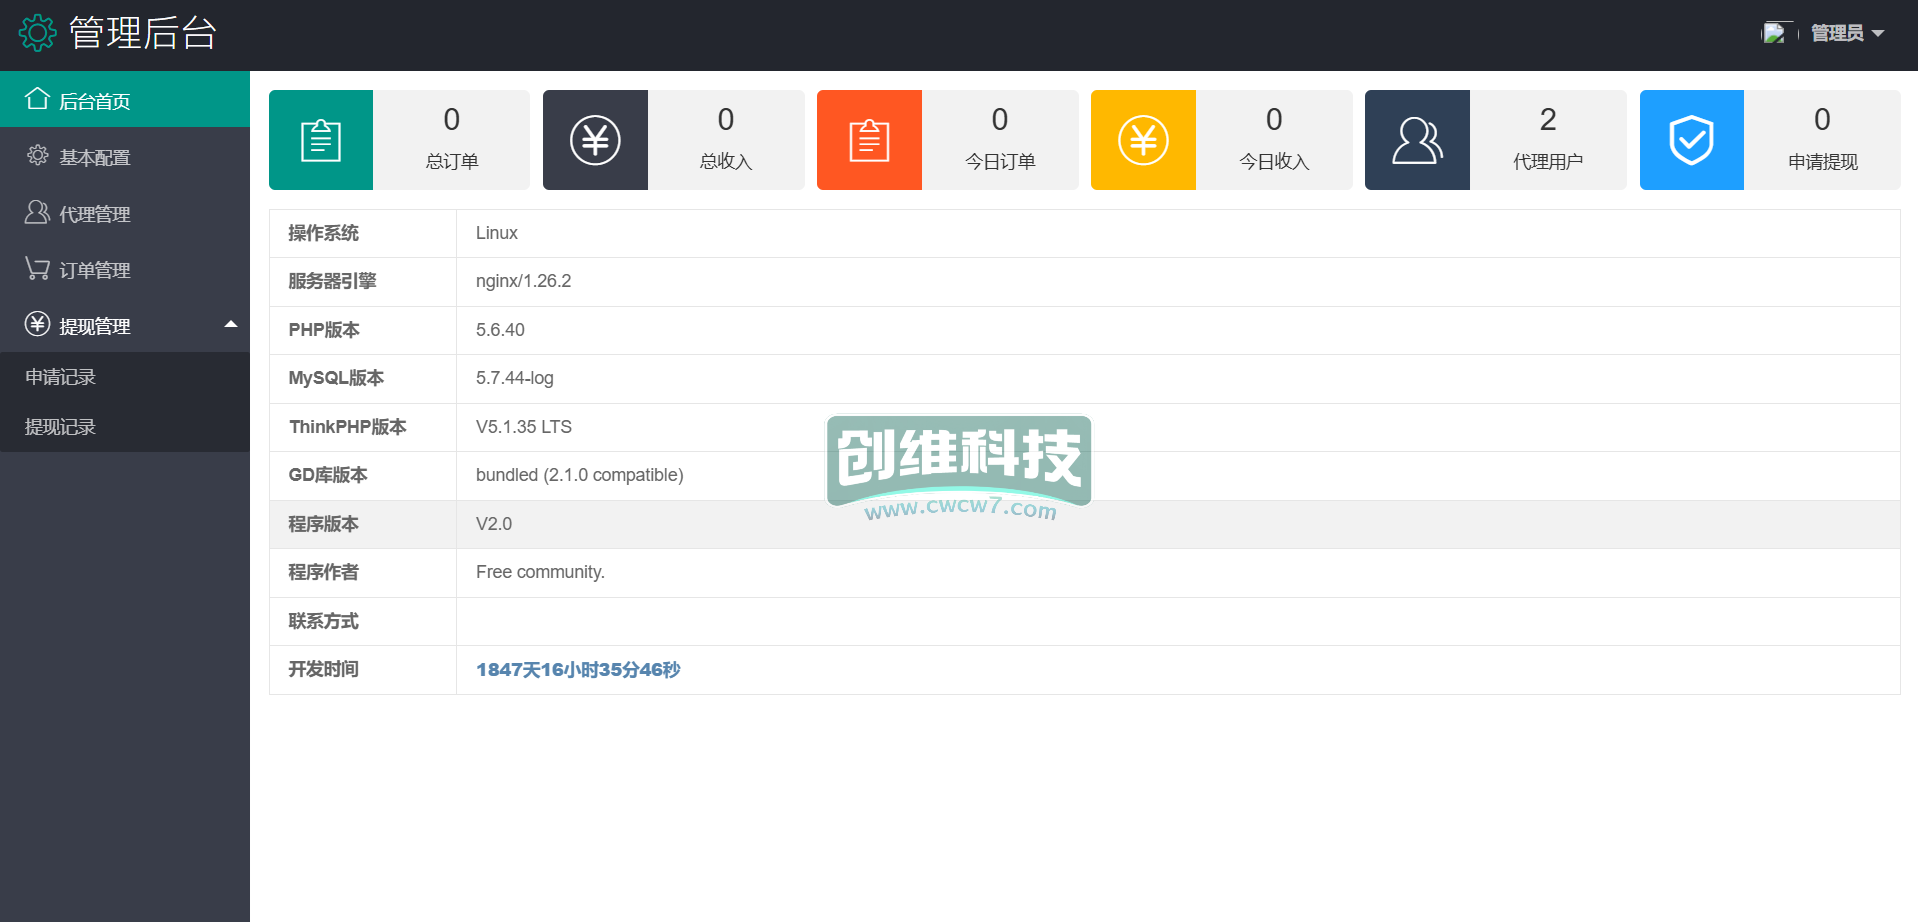Collapse the 提现管理 submenu arrow

231,324
